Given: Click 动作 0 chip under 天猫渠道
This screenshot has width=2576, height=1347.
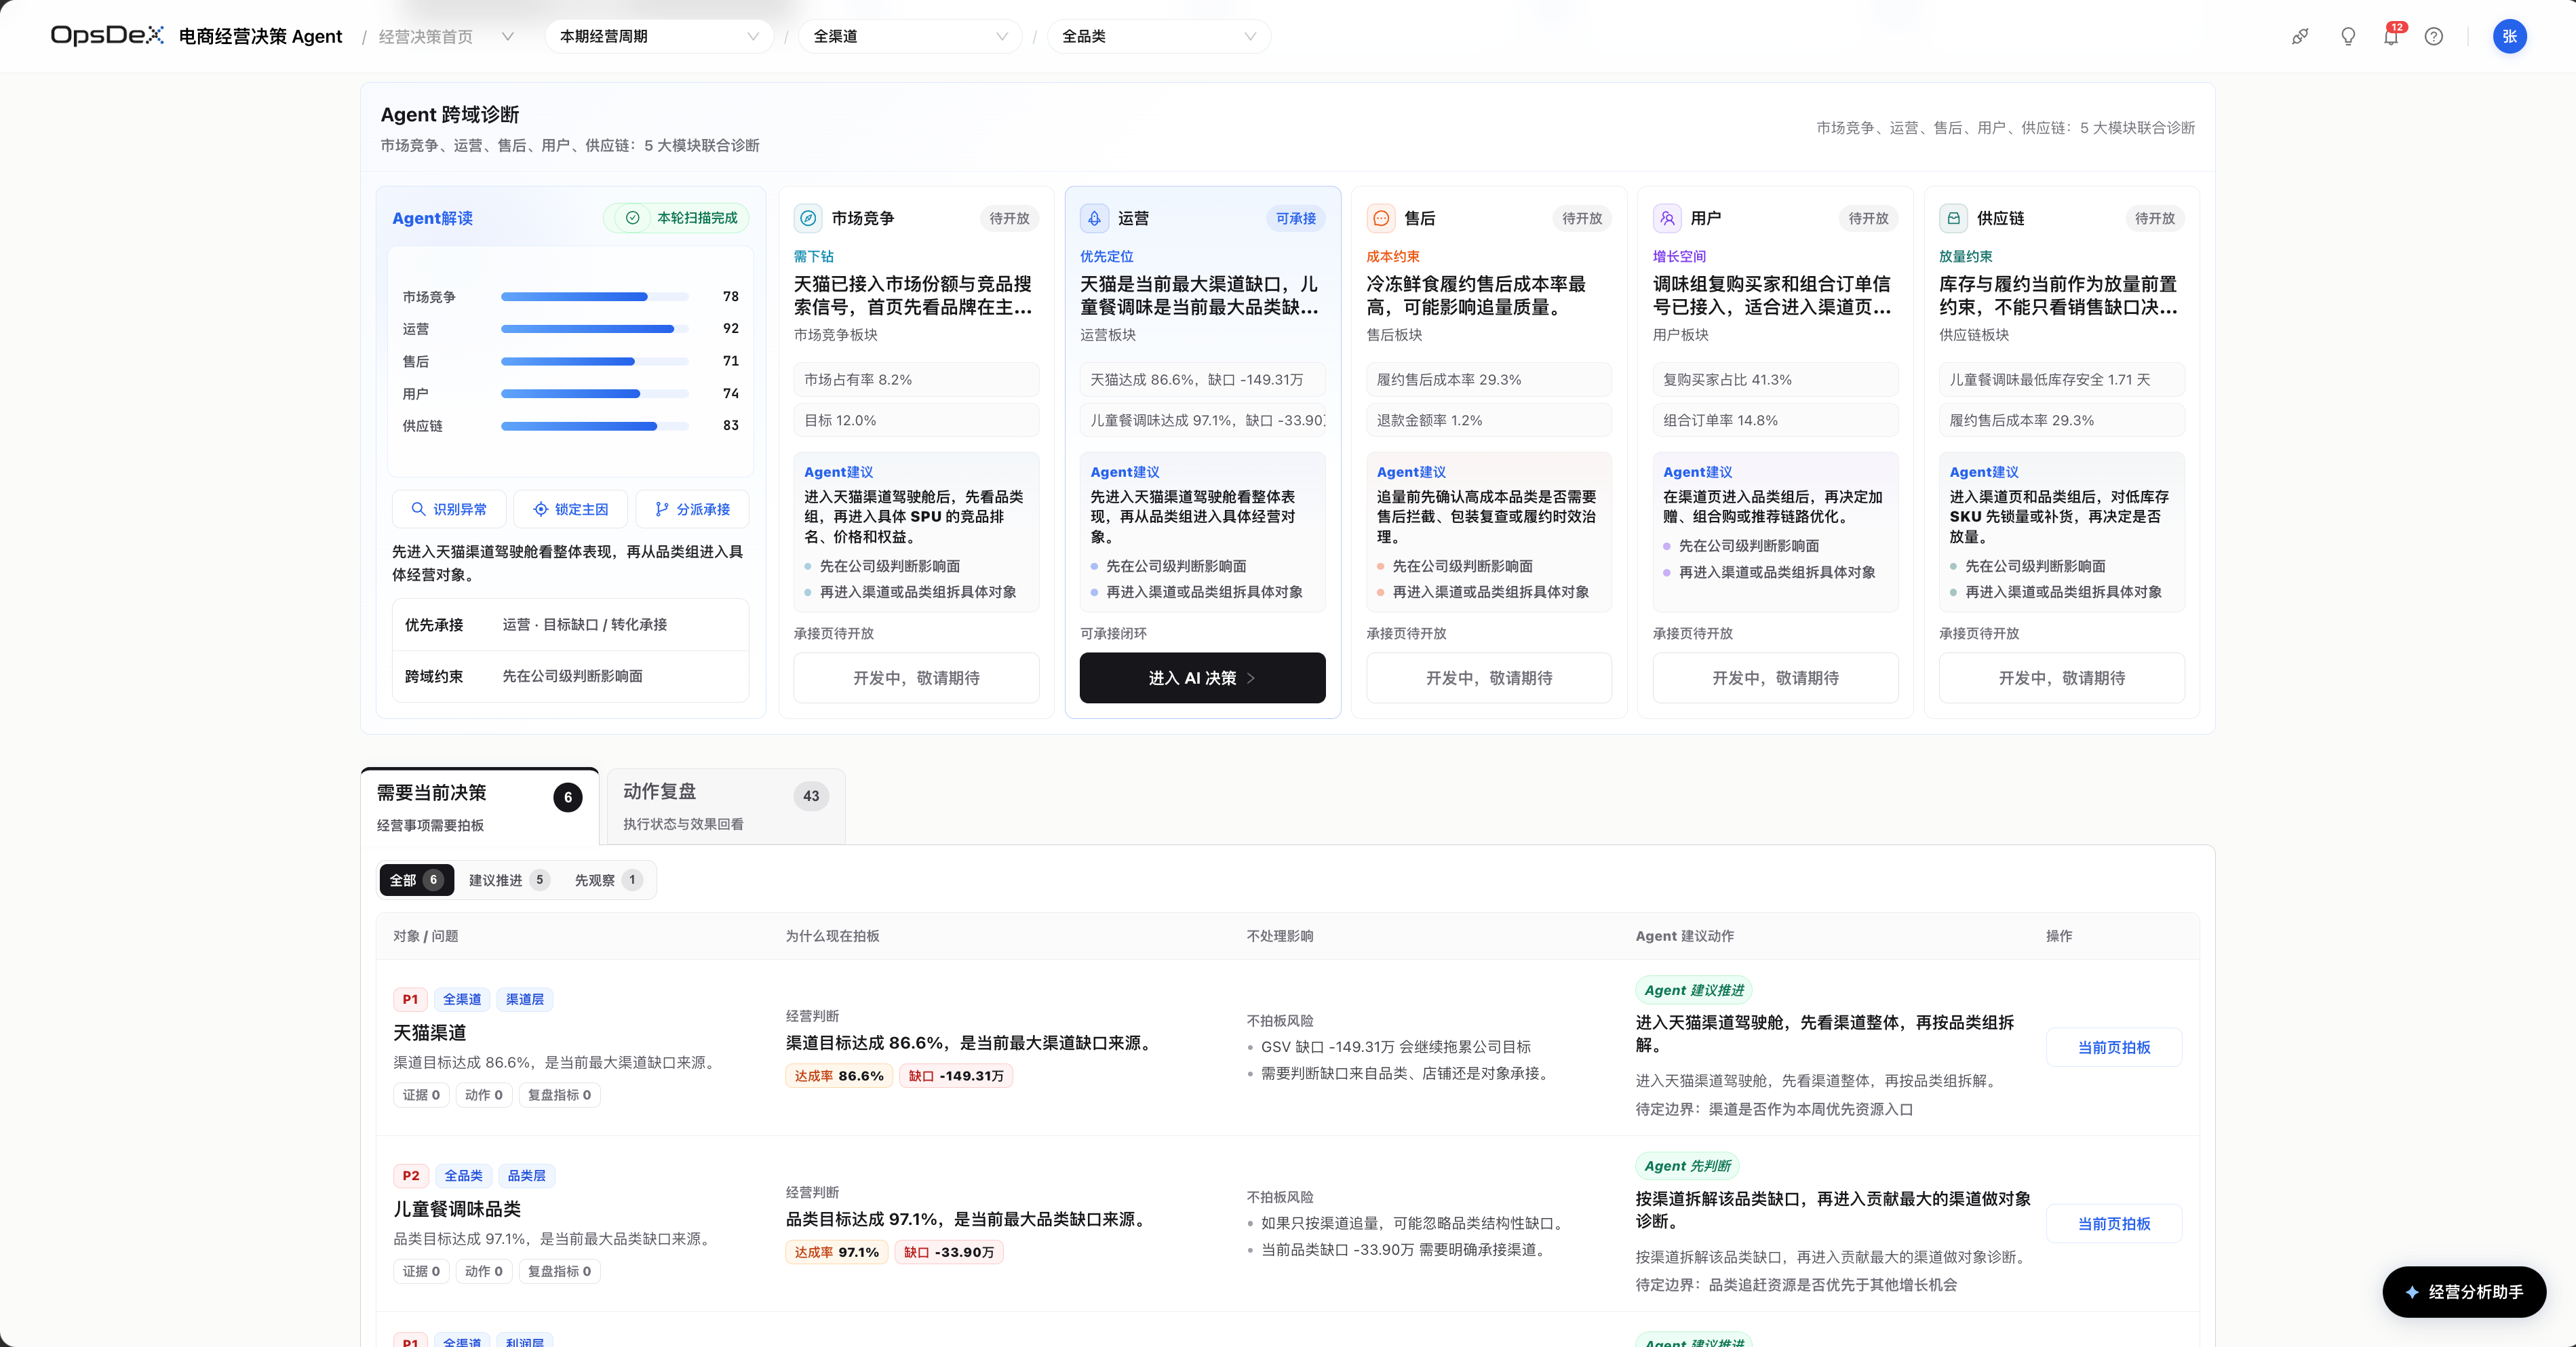Looking at the screenshot, I should (x=483, y=1095).
